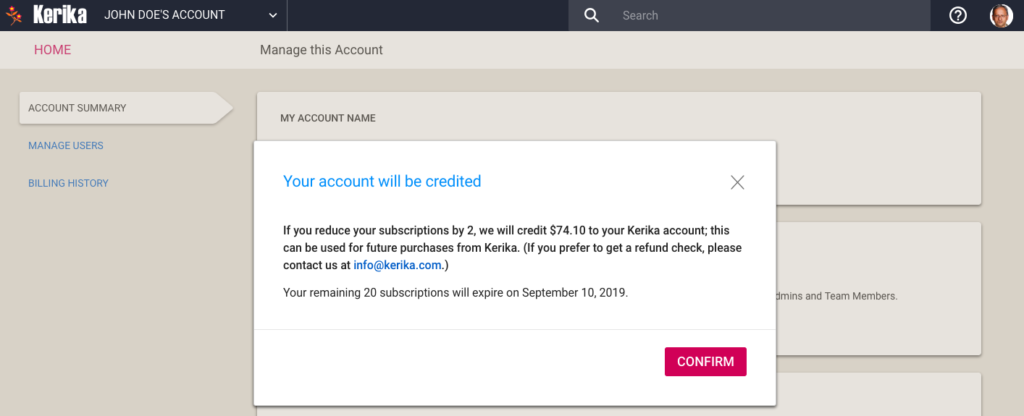Click the subscription expiry notice text
The width and height of the screenshot is (1024, 416).
(455, 293)
